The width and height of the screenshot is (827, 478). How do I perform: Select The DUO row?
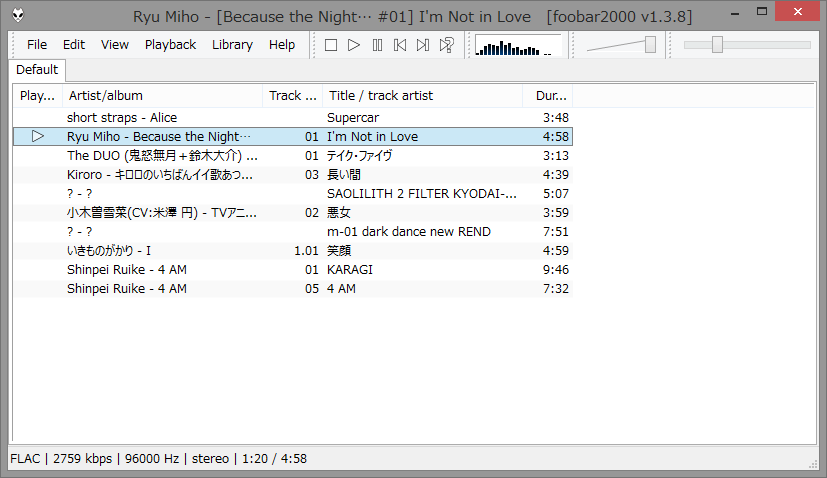(x=293, y=156)
